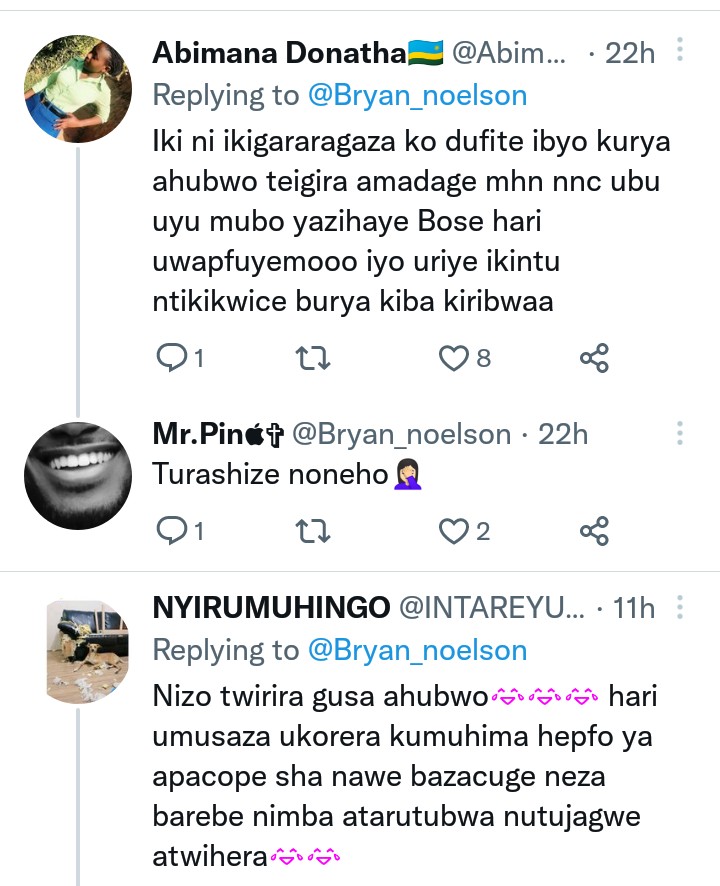The height and width of the screenshot is (886, 720).
Task: Retweet Abimana Donatha's tweet
Action: click(314, 357)
